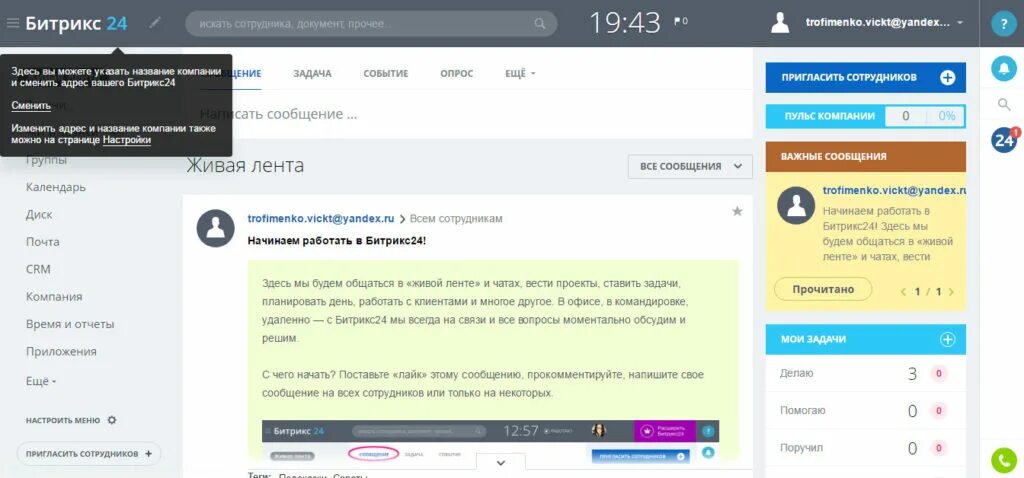Screen dimensions: 1024x478
Task: Click the embedded screenshot thumbnail in the post
Action: [490, 440]
